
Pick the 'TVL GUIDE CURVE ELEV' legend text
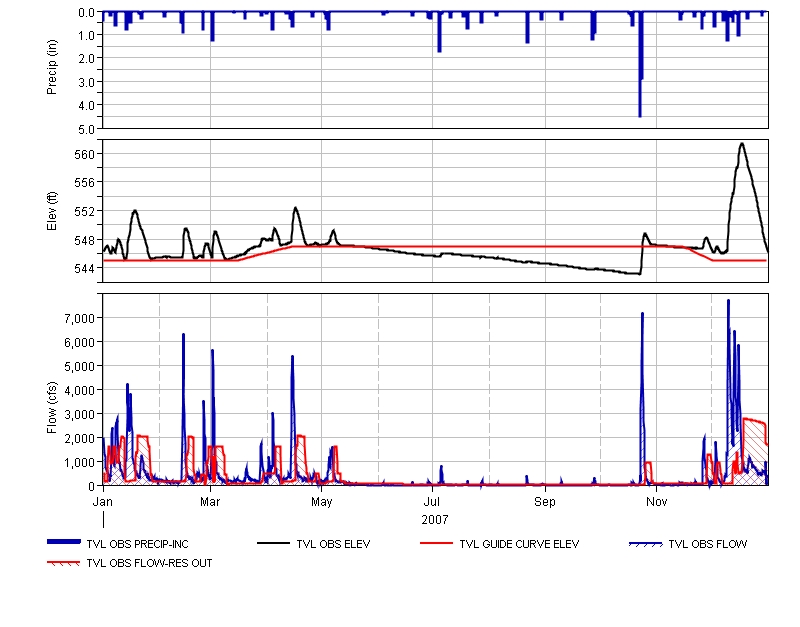pos(519,544)
